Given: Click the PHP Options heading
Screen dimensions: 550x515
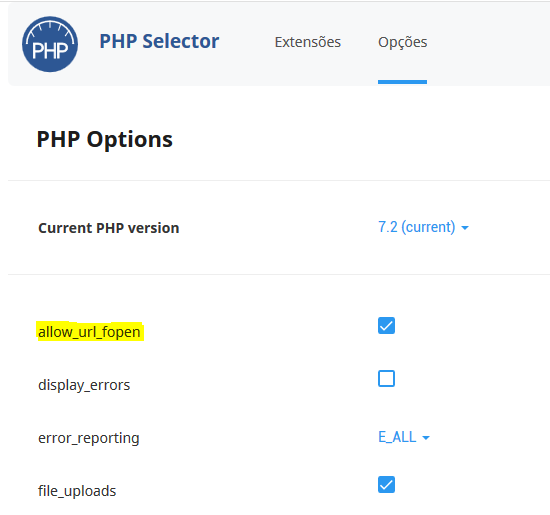Looking at the screenshot, I should pos(105,140).
